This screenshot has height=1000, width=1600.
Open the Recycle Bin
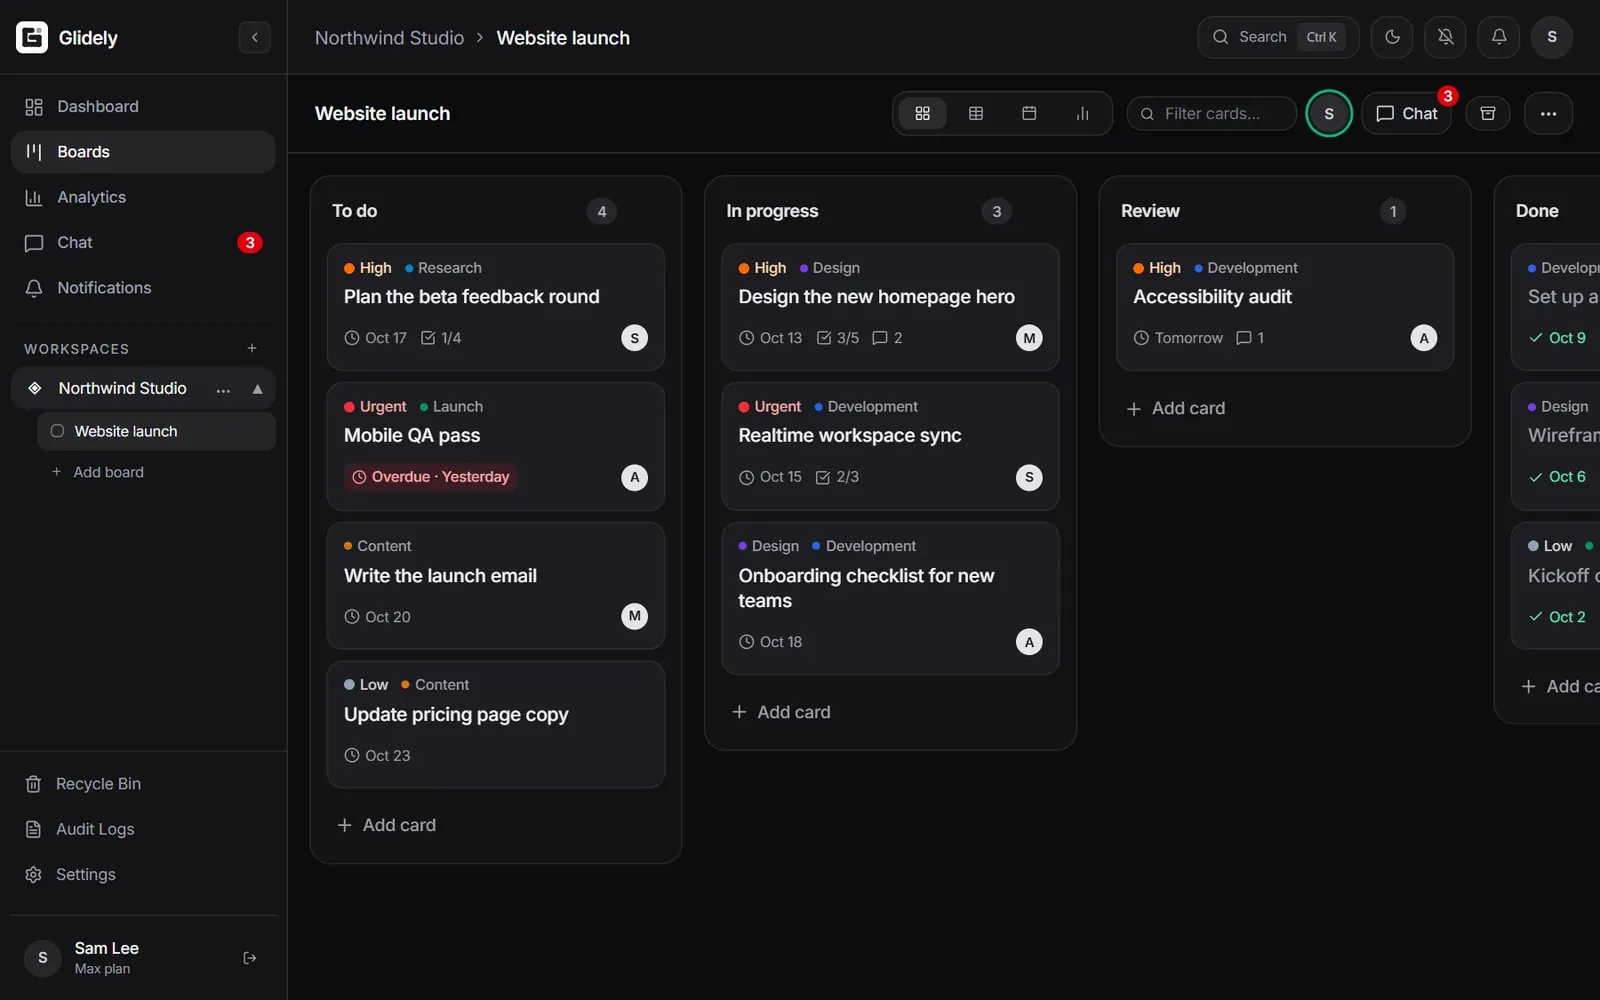pyautogui.click(x=143, y=784)
